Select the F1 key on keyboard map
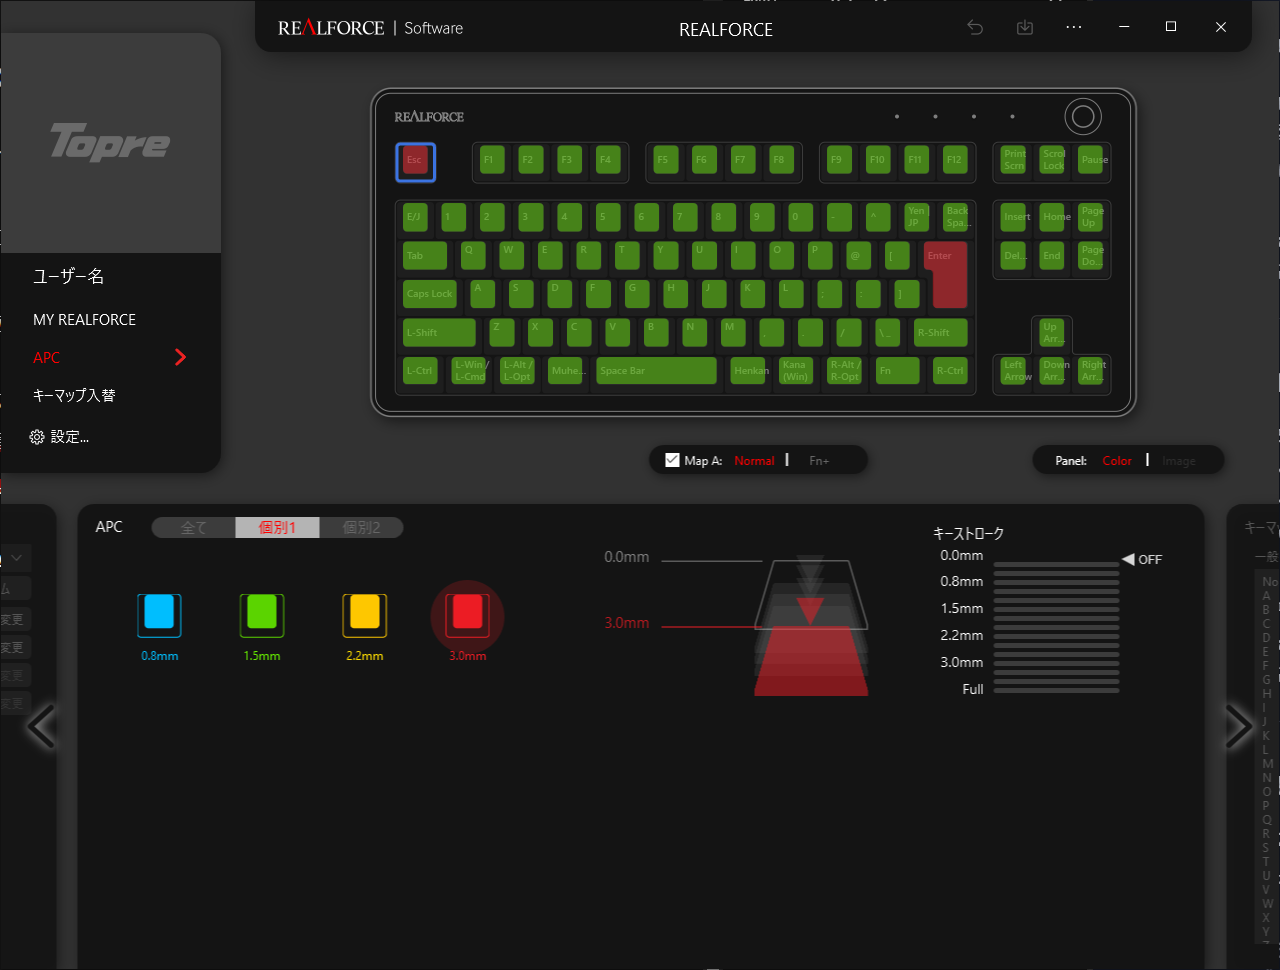 (492, 160)
